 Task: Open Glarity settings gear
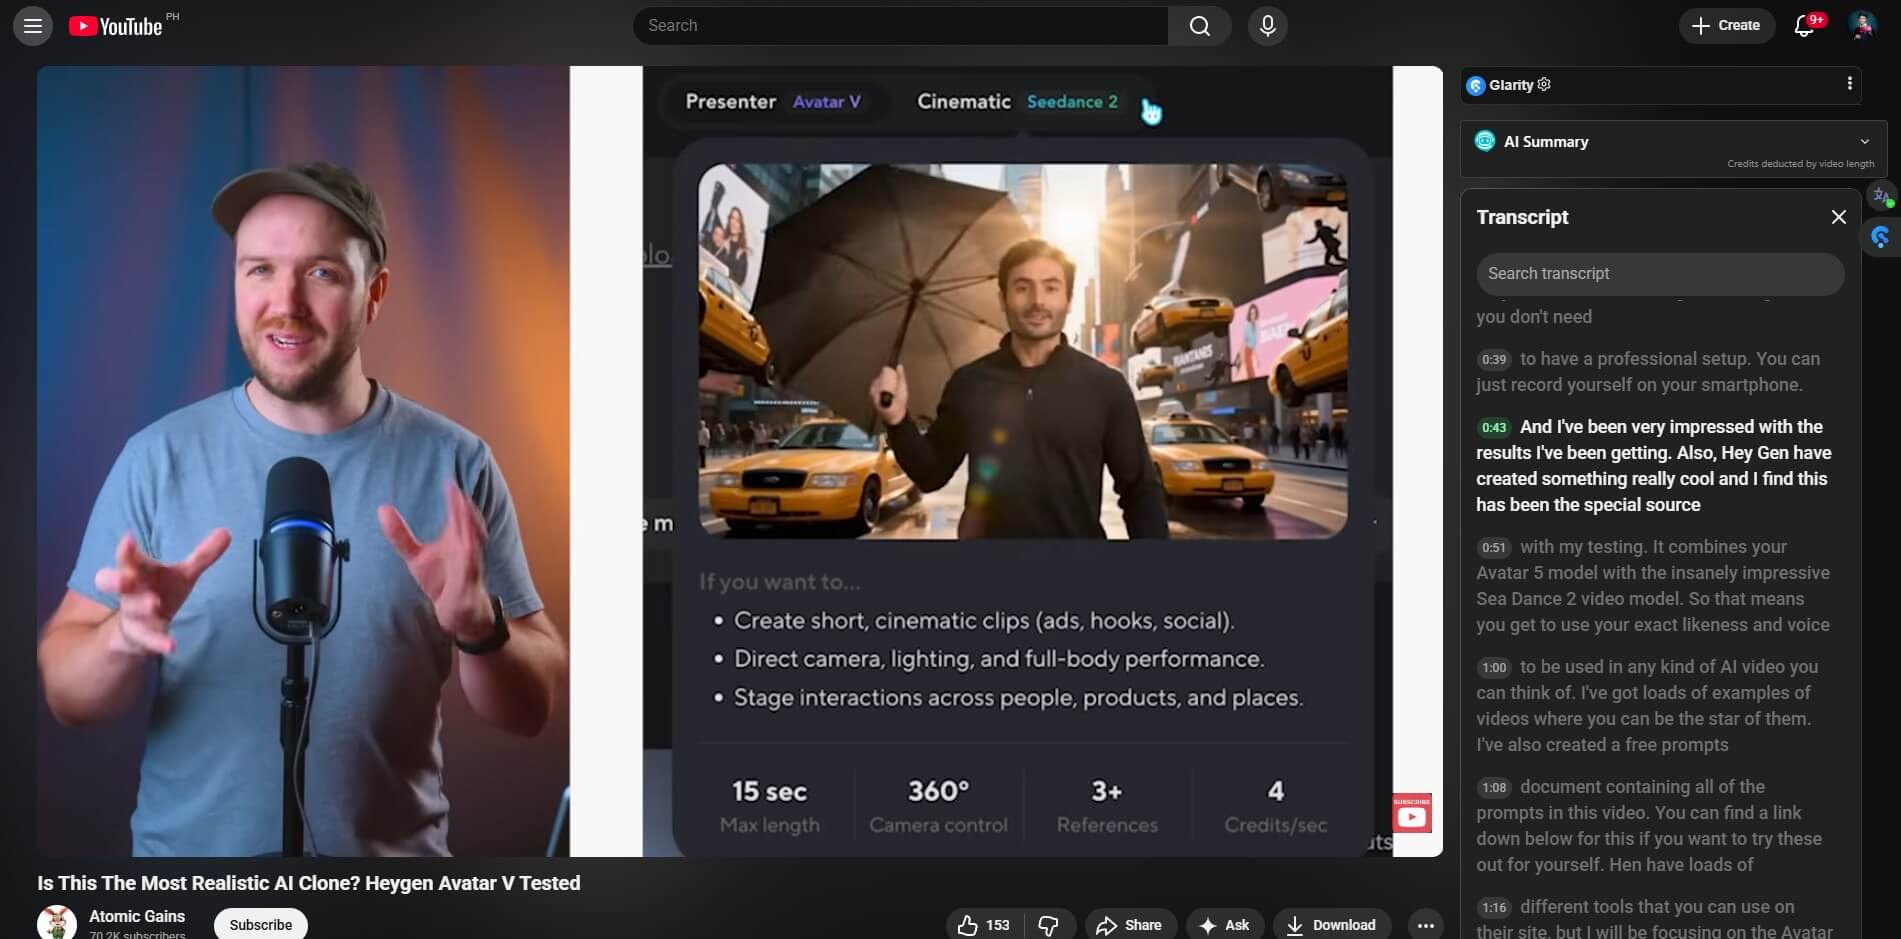[x=1544, y=85]
